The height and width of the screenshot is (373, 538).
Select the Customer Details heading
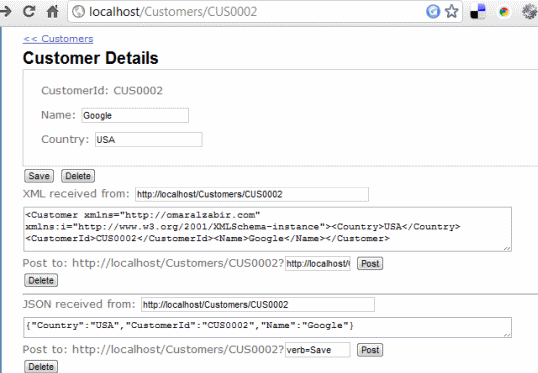(91, 58)
